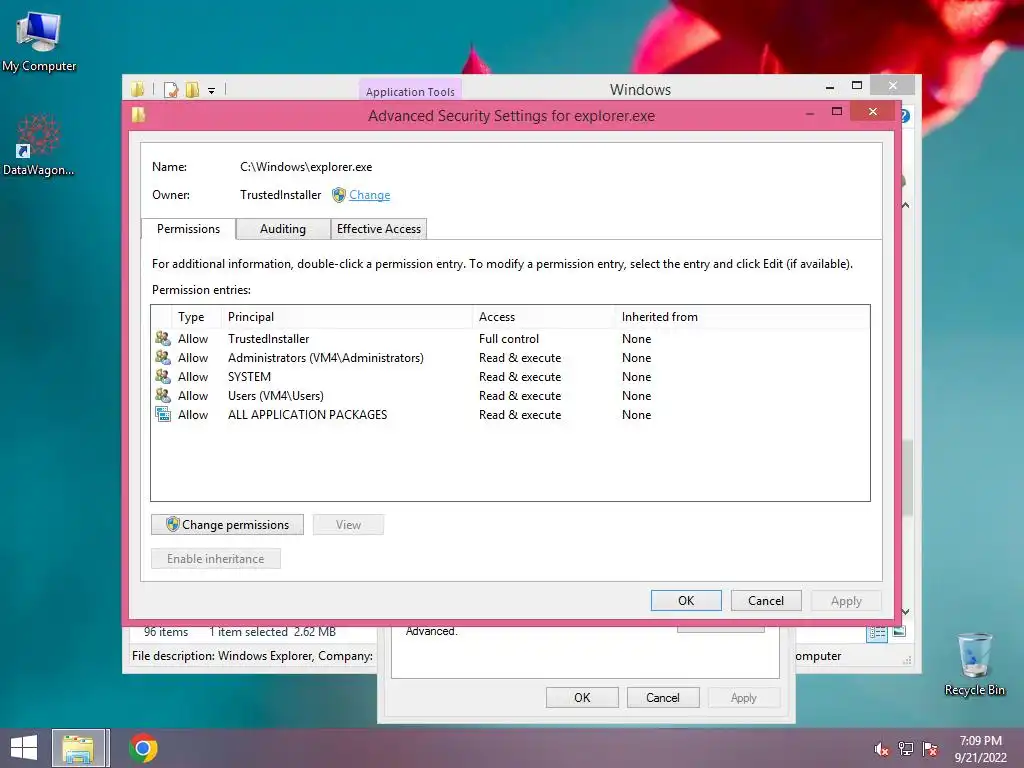The image size is (1024, 768).
Task: Switch Explorer to the details view icon
Action: tap(877, 632)
